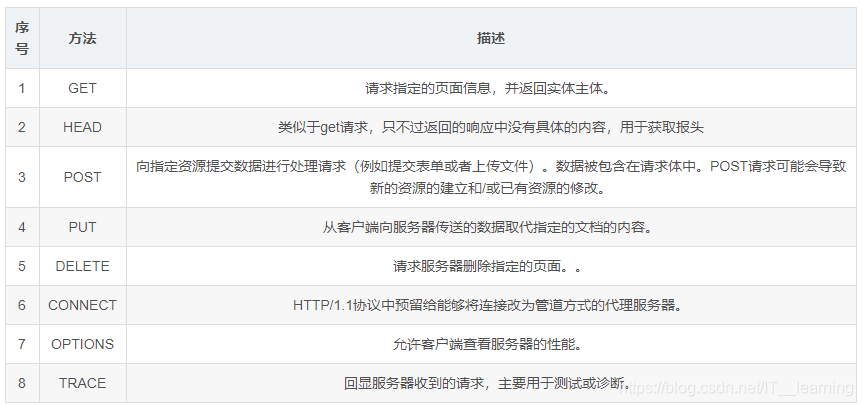Viewport: 862px width, 406px height.
Task: Click row number 3 cell
Action: click(x=22, y=177)
